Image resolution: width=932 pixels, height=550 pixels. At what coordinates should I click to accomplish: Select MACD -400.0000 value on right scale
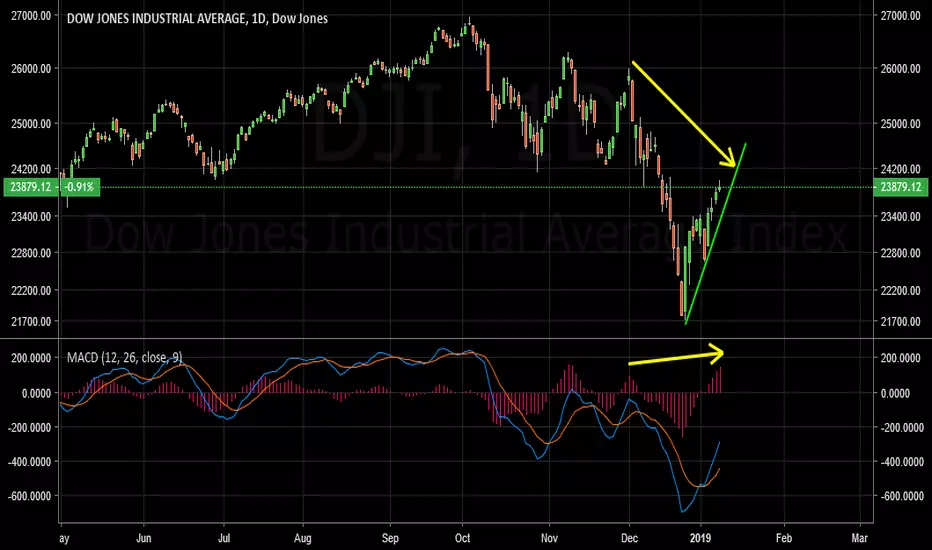(902, 461)
